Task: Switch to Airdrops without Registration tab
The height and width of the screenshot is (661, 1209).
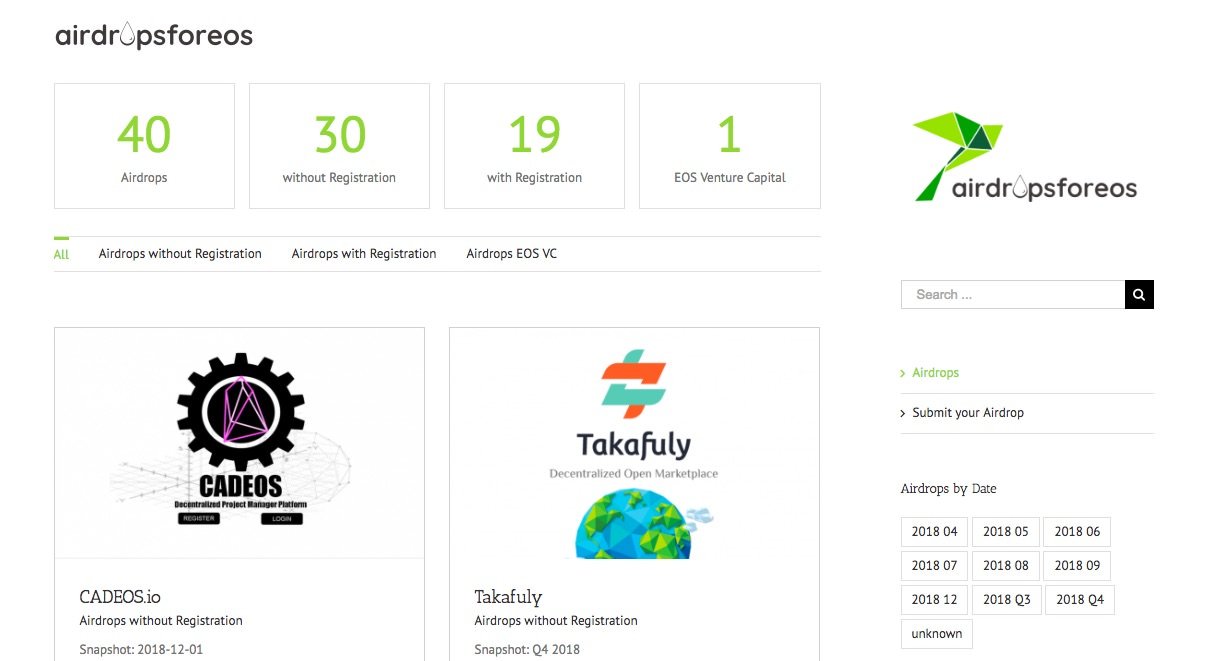Action: click(x=180, y=254)
